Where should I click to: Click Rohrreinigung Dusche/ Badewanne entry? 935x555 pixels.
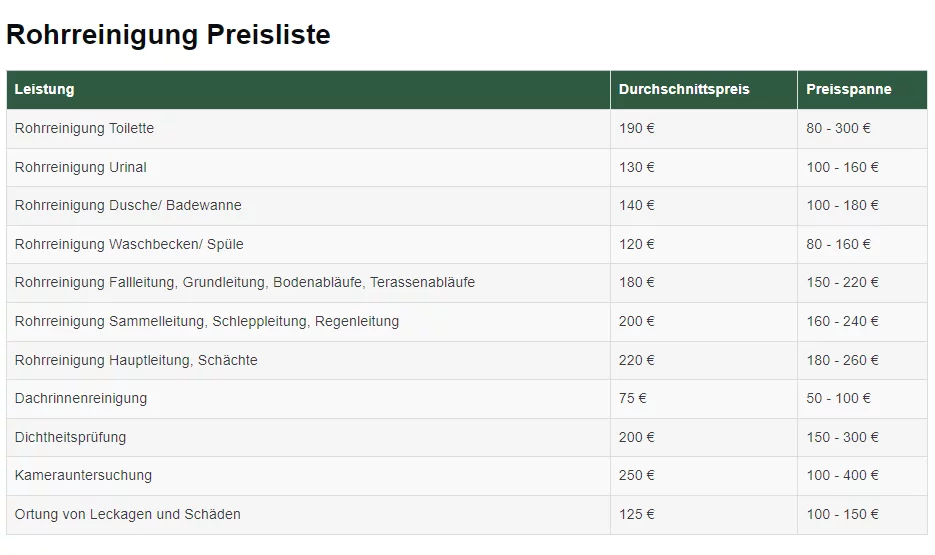pos(128,205)
